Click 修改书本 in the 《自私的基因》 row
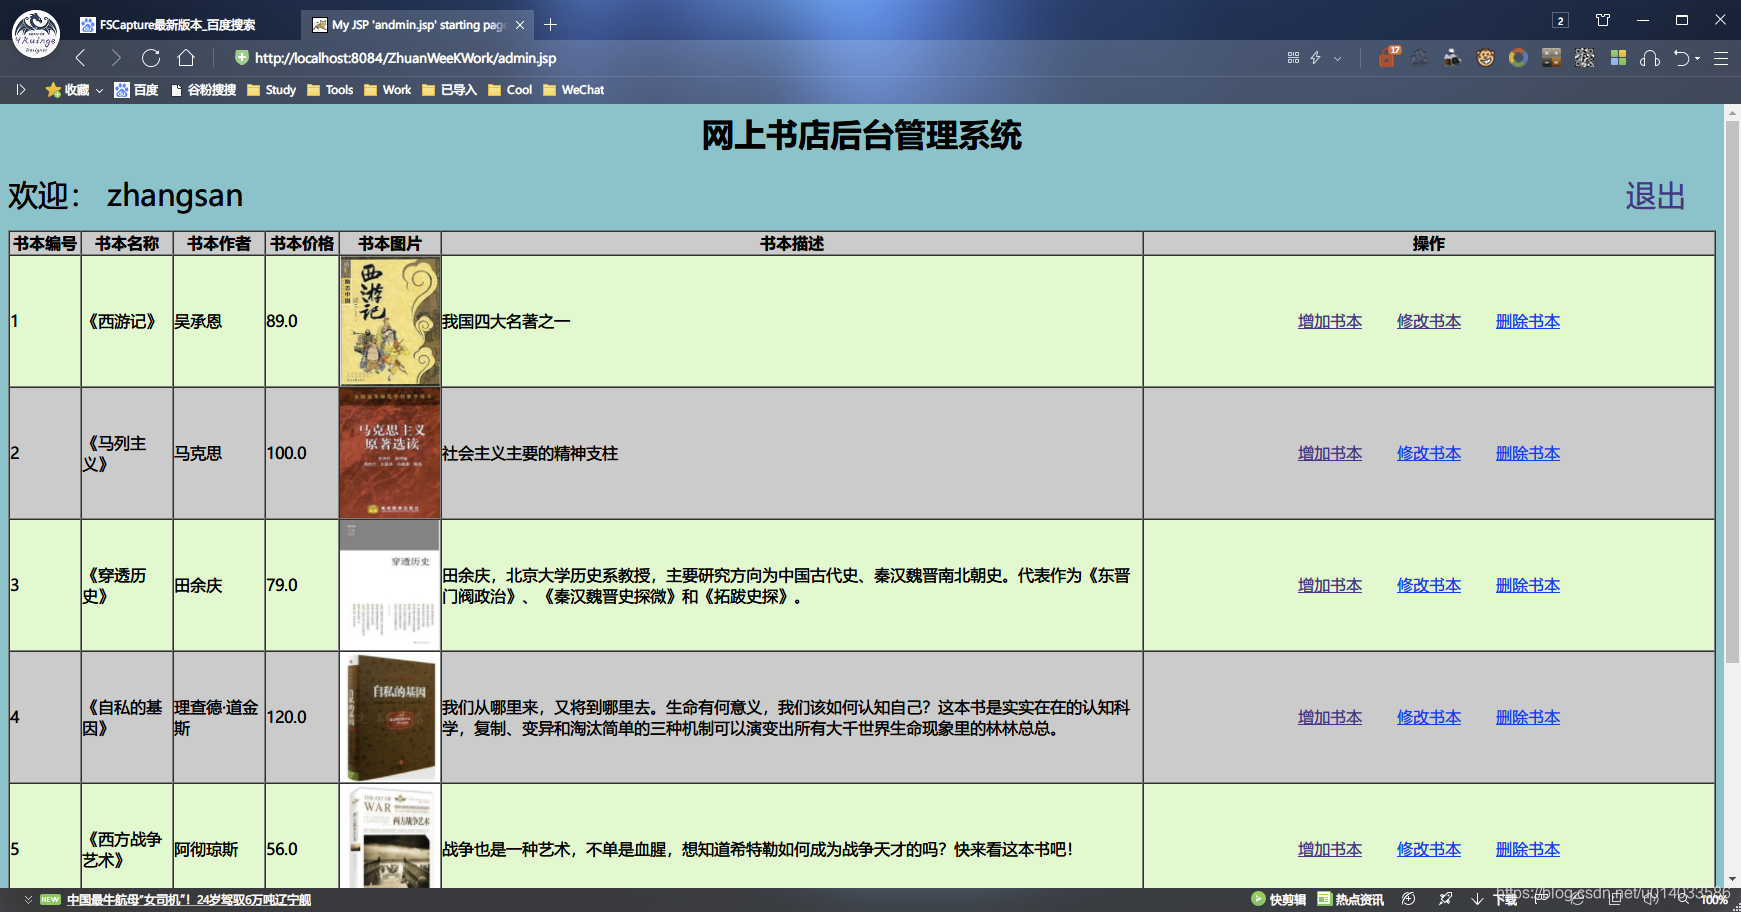 pyautogui.click(x=1429, y=717)
